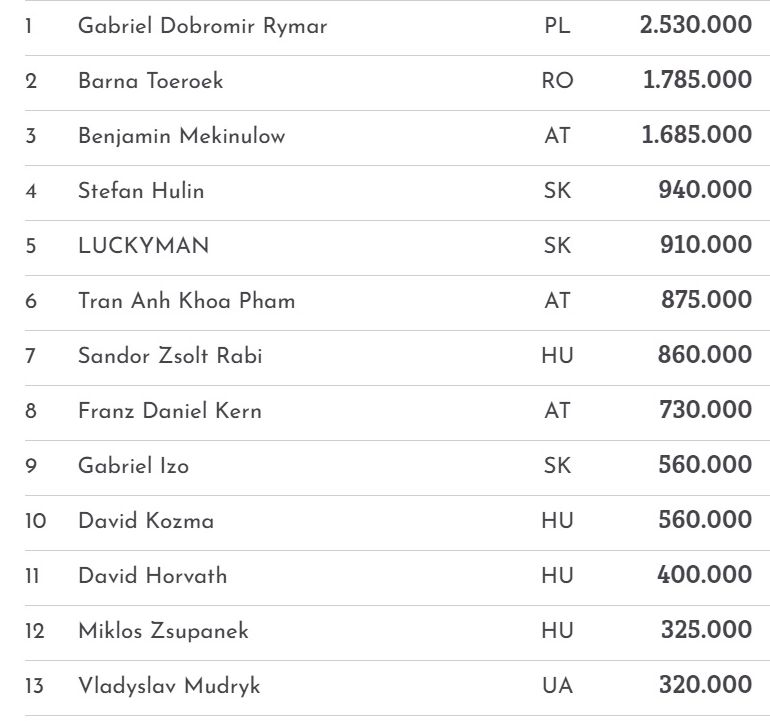Click the 2.530.000 chip count
This screenshot has width=770, height=721.
click(695, 25)
